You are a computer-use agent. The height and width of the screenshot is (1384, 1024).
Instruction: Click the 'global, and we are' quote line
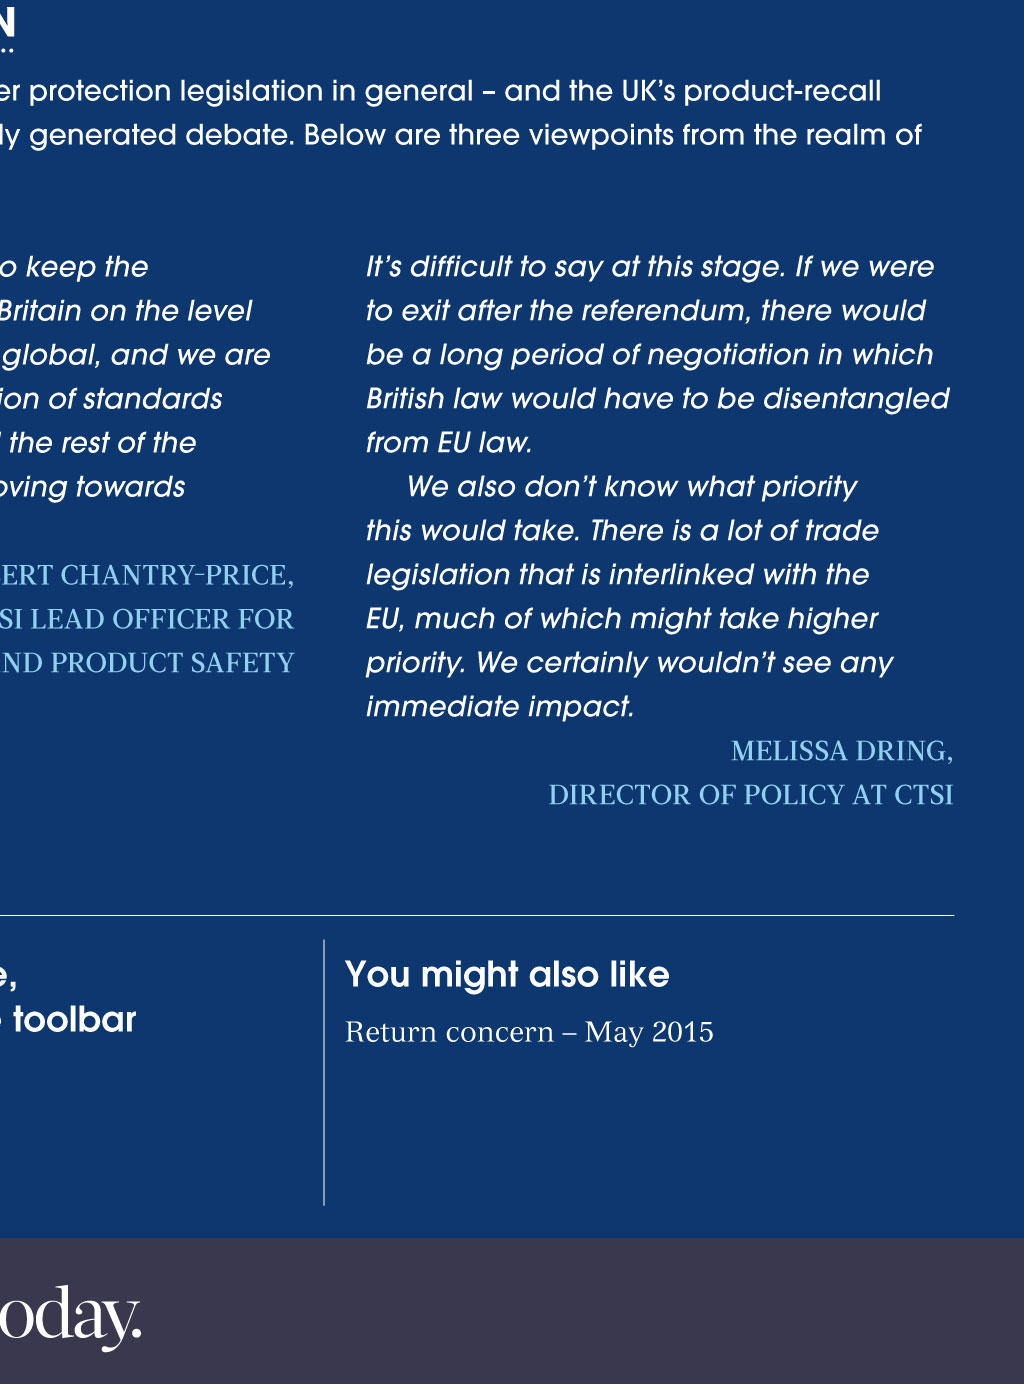(x=135, y=355)
